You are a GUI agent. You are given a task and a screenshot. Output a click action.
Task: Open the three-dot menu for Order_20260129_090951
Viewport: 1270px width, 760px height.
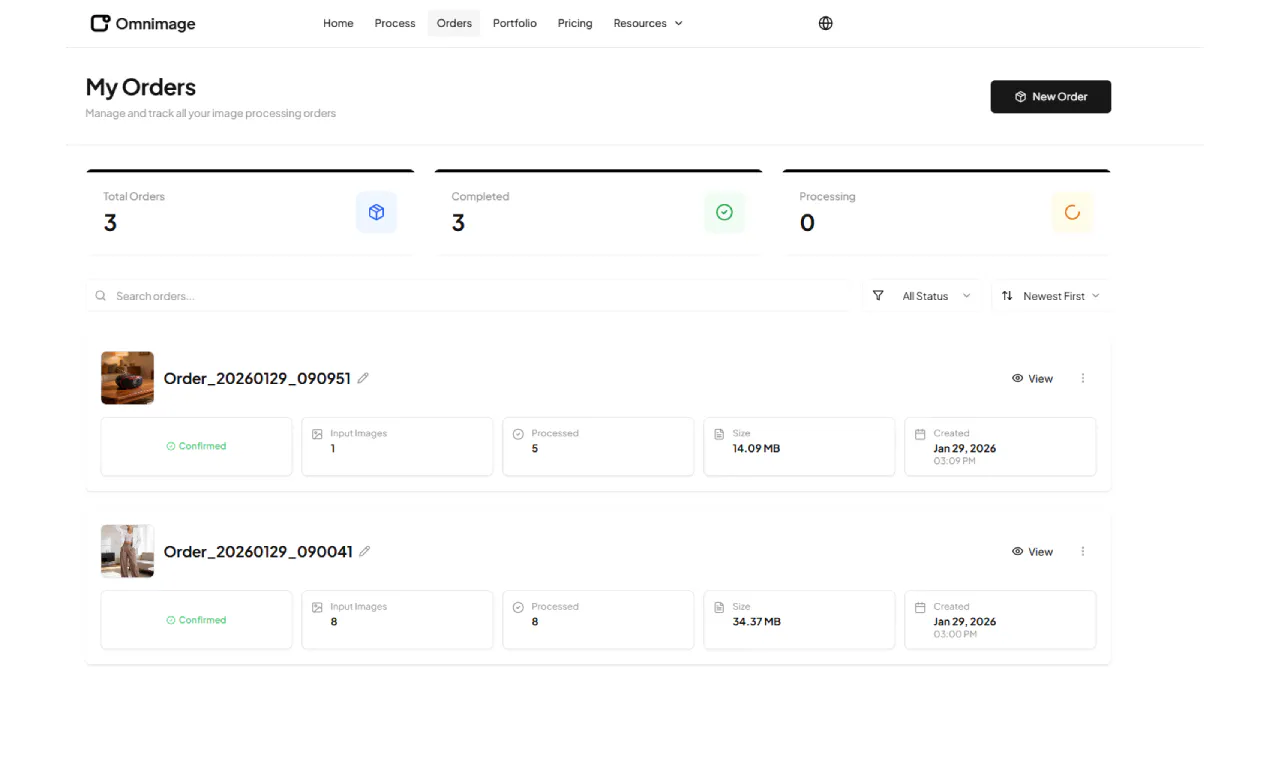[x=1083, y=378]
